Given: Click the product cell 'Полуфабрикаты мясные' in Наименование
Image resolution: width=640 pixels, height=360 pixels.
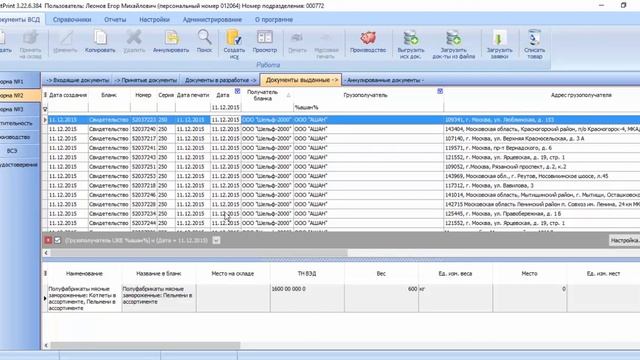Looking at the screenshot, I should pyautogui.click(x=84, y=298).
